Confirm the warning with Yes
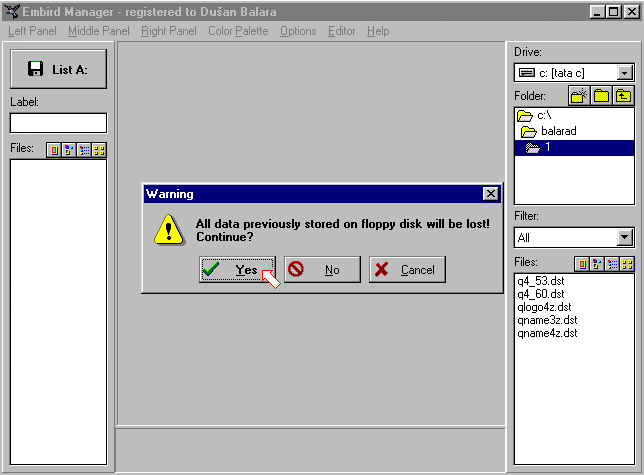Viewport: 644px width, 475px height. [x=237, y=269]
